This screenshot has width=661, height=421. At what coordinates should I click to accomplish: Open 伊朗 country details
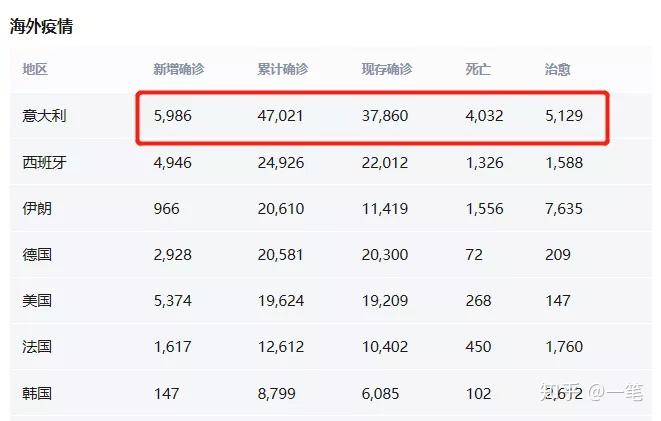tap(37, 208)
